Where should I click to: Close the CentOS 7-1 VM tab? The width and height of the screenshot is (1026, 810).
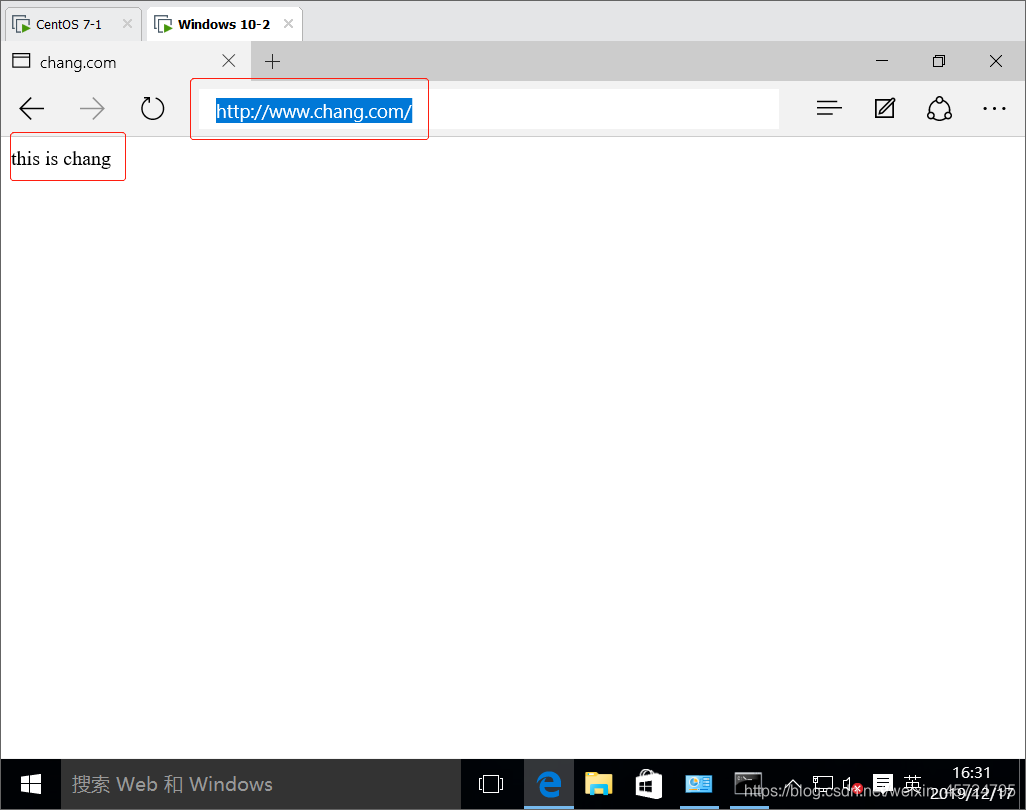[x=128, y=24]
